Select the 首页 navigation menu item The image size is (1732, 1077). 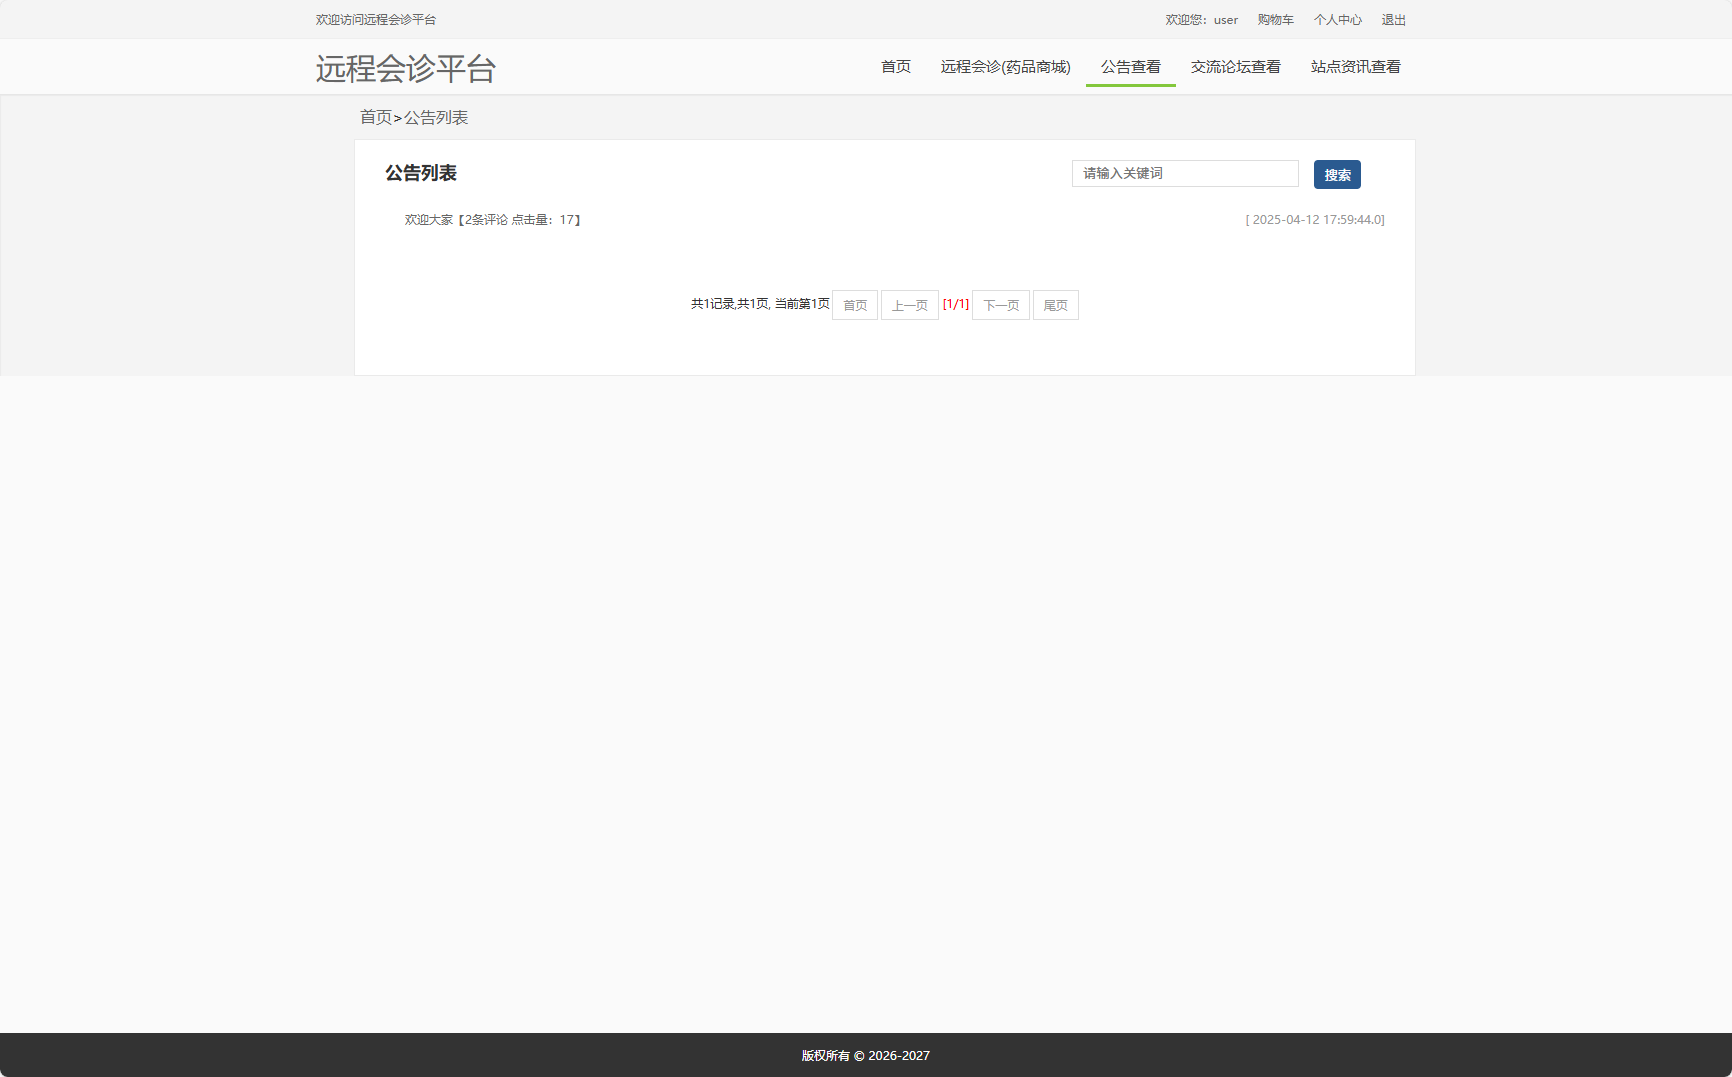895,66
